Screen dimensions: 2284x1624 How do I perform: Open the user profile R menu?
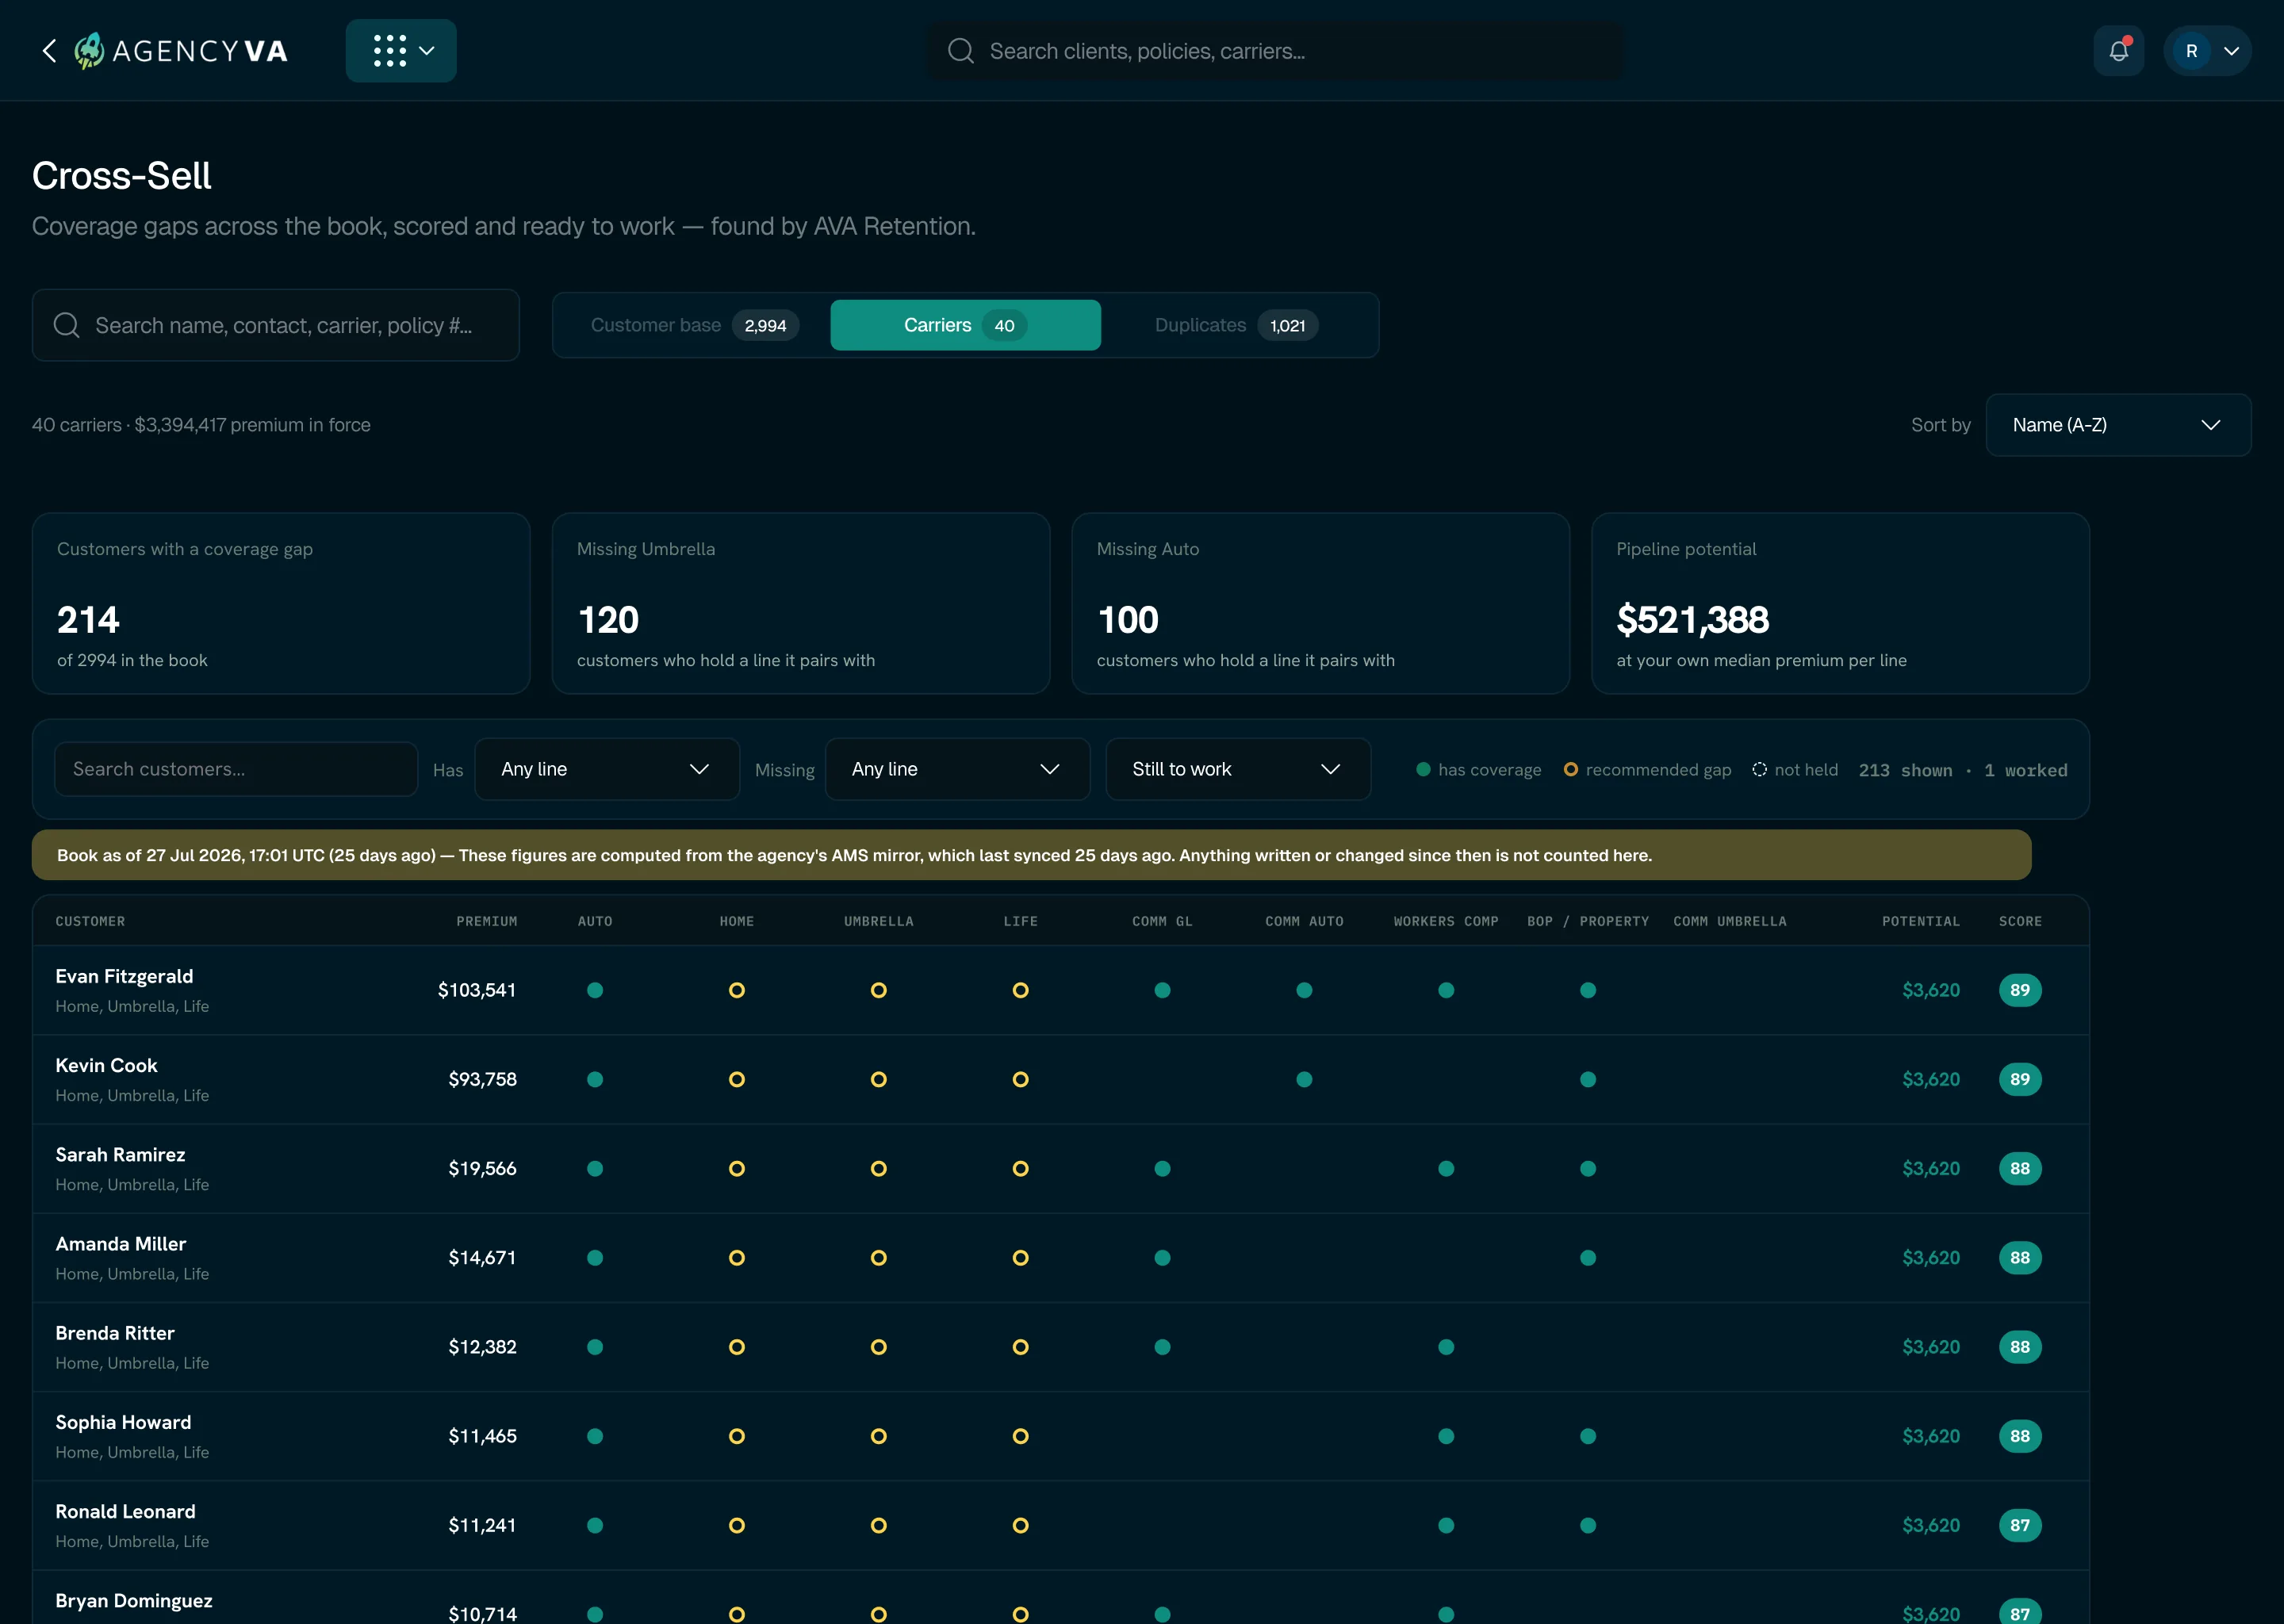click(2207, 51)
